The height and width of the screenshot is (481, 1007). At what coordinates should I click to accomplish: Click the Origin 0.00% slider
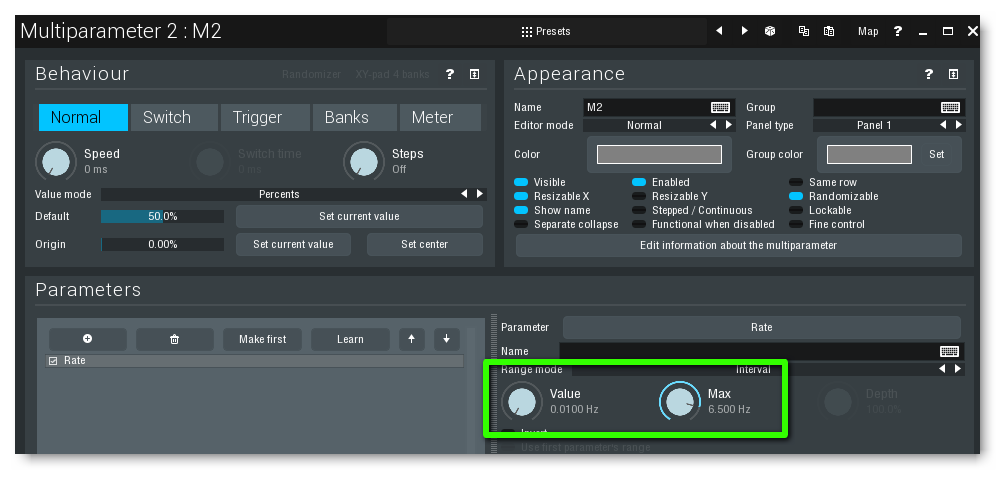pos(162,244)
